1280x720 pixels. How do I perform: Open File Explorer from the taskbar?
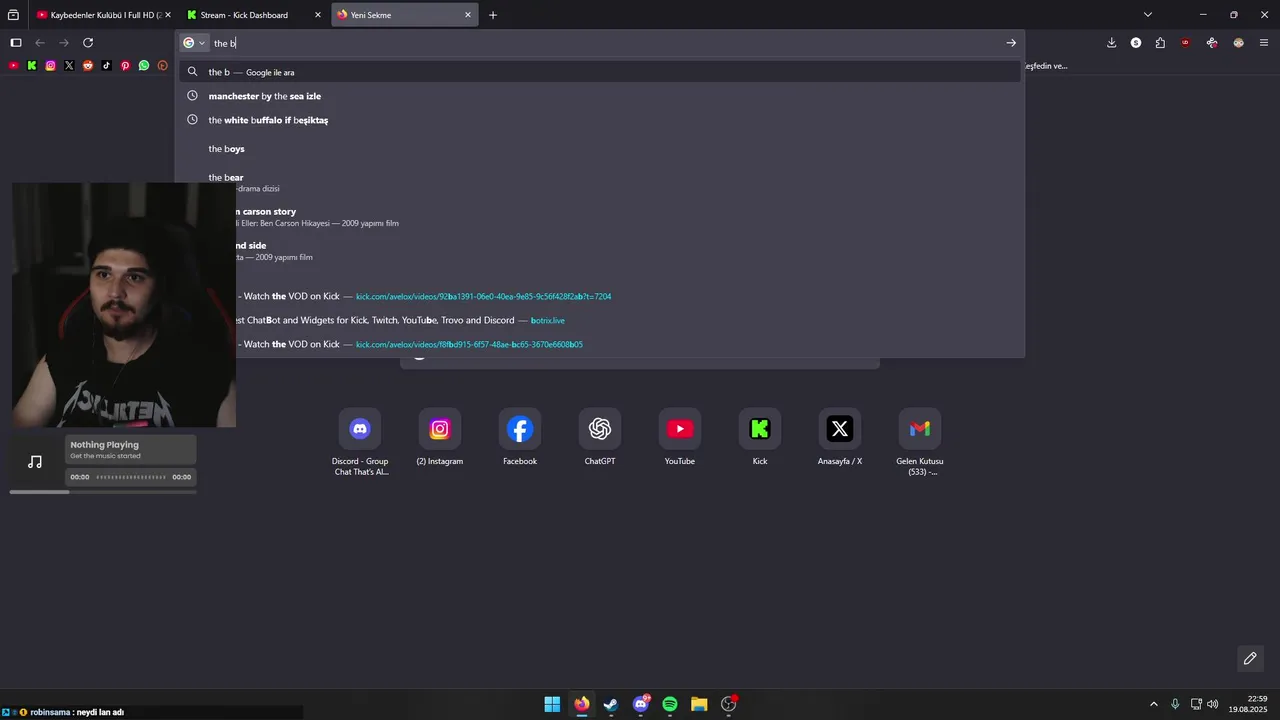tap(699, 704)
